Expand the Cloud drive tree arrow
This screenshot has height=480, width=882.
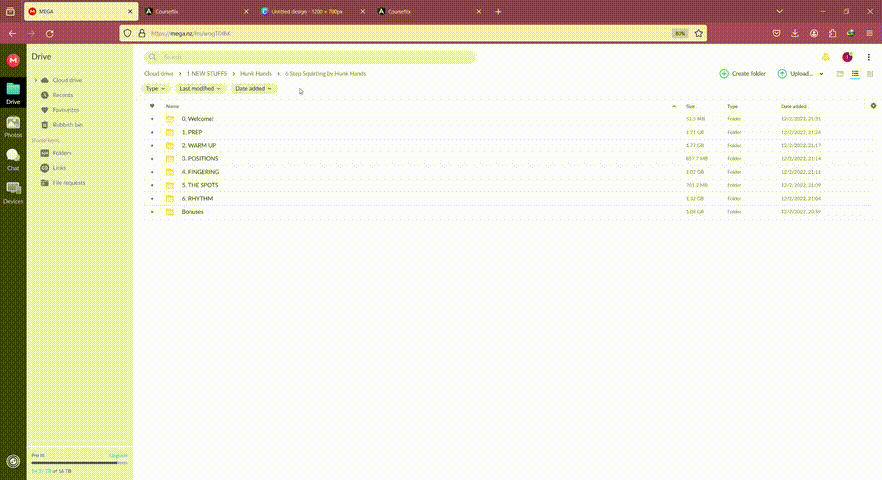tap(35, 80)
